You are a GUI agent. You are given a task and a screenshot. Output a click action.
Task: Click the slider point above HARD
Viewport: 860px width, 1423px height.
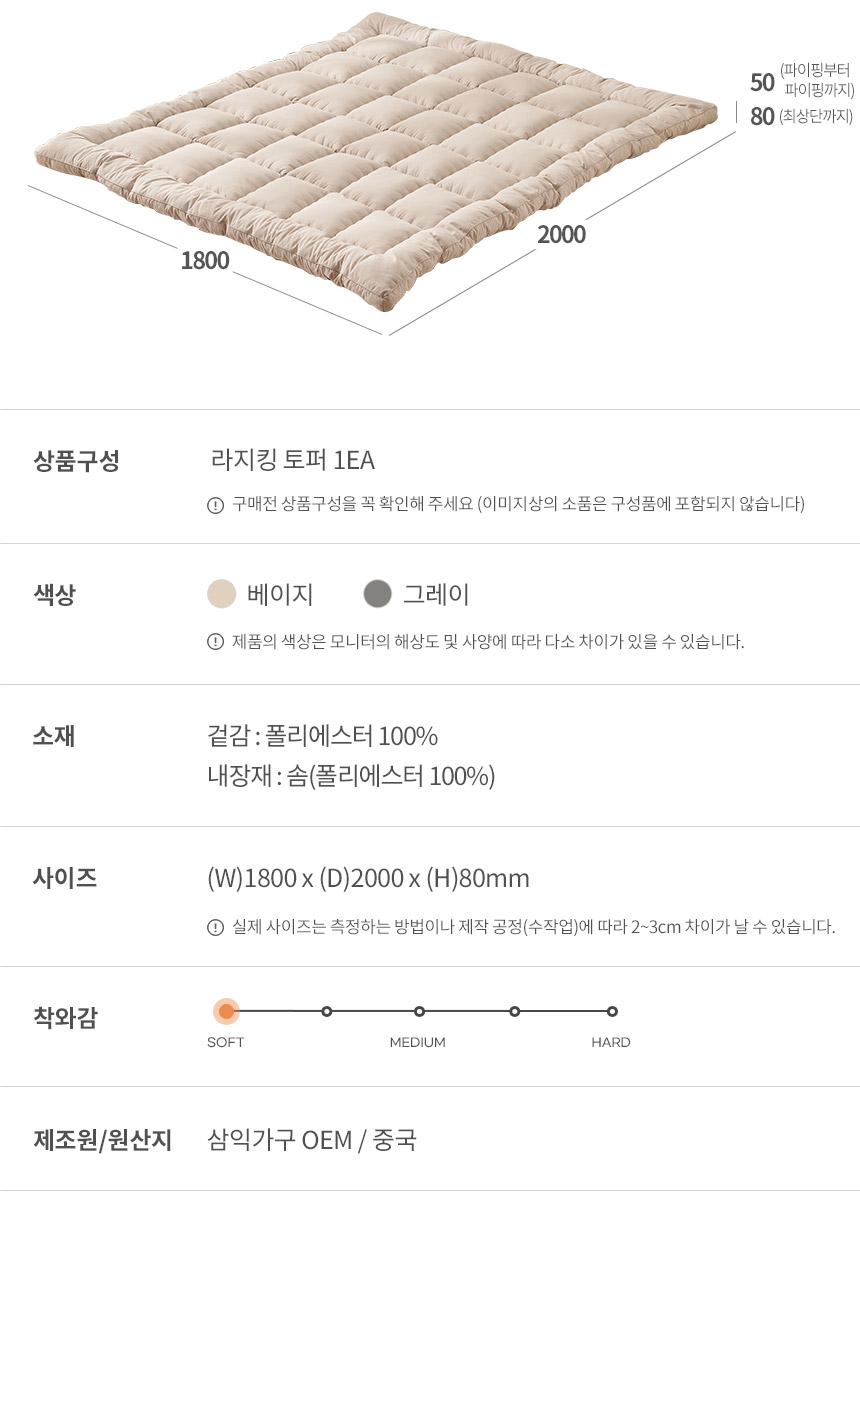612,1011
